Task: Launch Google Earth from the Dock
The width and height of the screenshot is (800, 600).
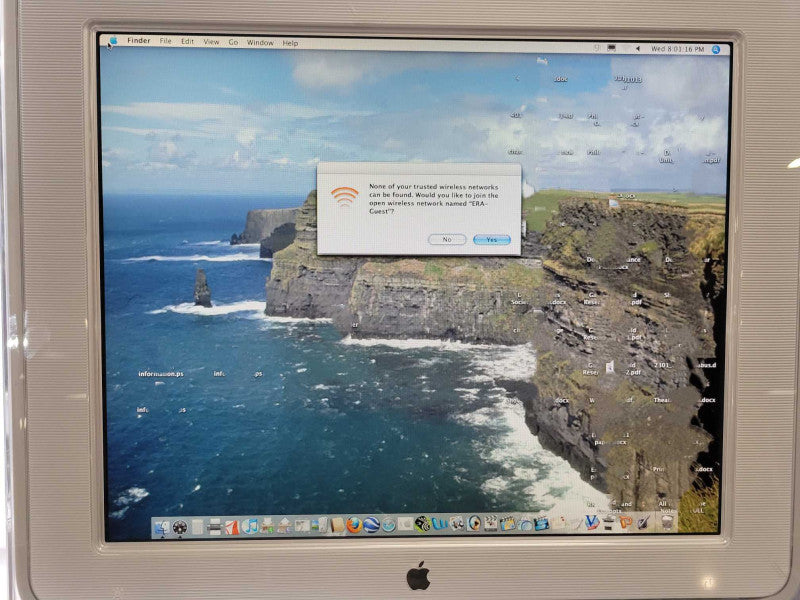Action: (x=371, y=526)
